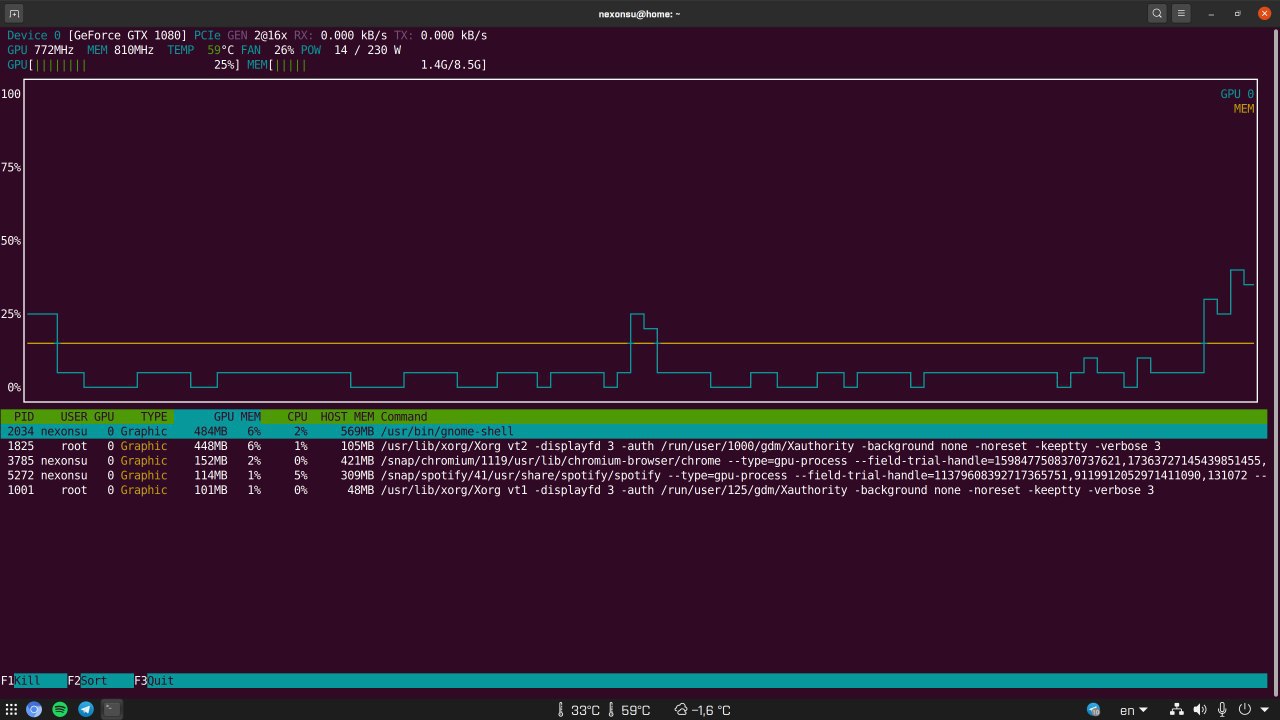Click the terminal icon in taskbar
Screen dimensions: 1280x720
tap(112, 709)
